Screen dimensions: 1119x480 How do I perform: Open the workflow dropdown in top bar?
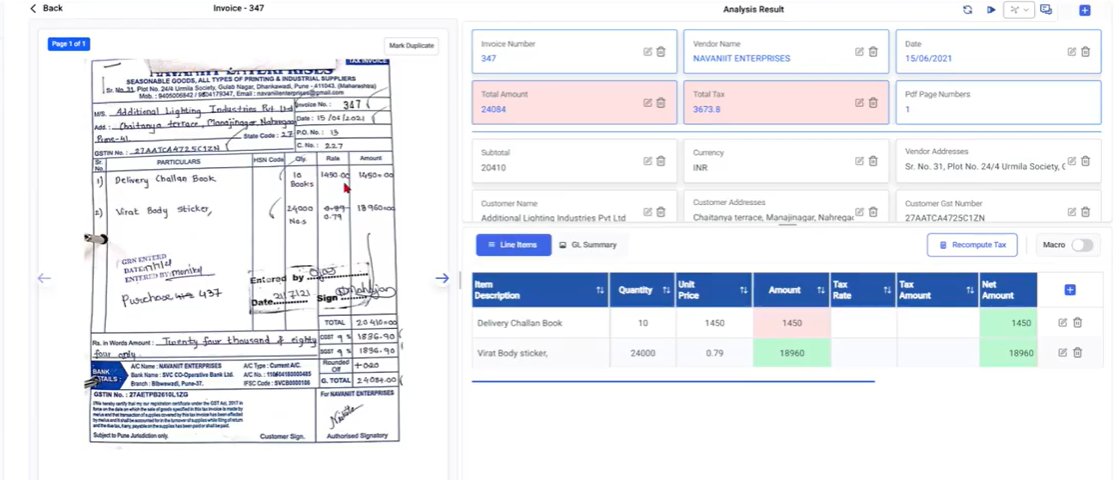pos(1019,10)
